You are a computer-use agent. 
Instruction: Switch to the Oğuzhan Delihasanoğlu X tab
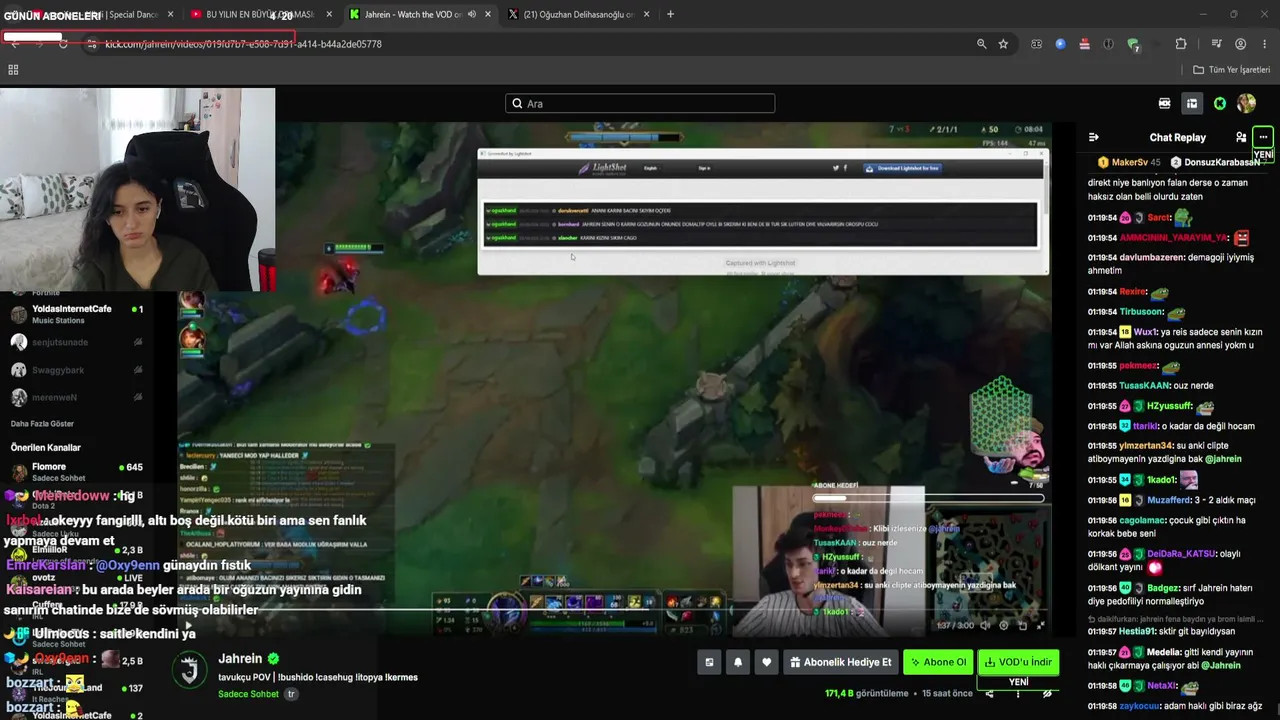(x=578, y=15)
